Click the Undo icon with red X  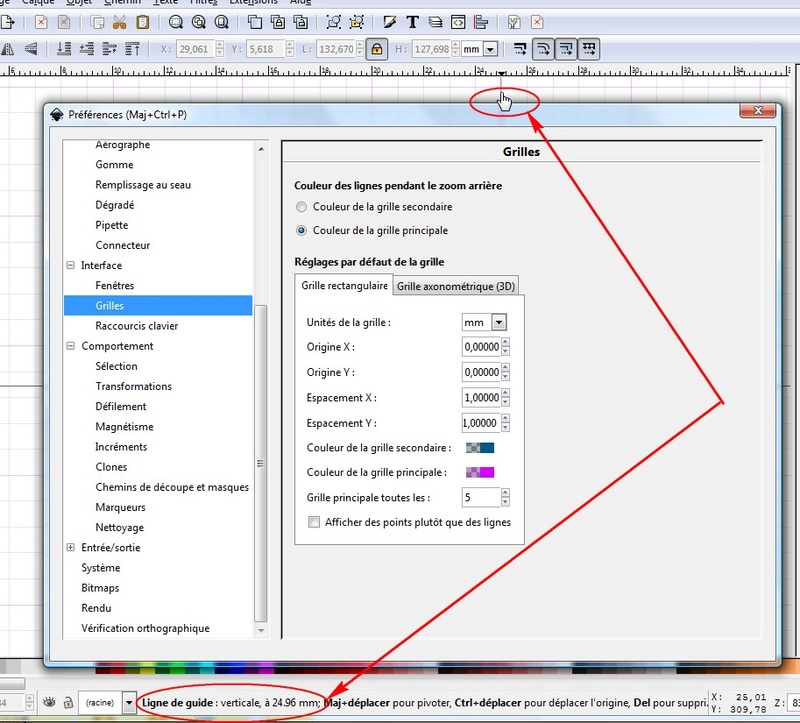41,22
